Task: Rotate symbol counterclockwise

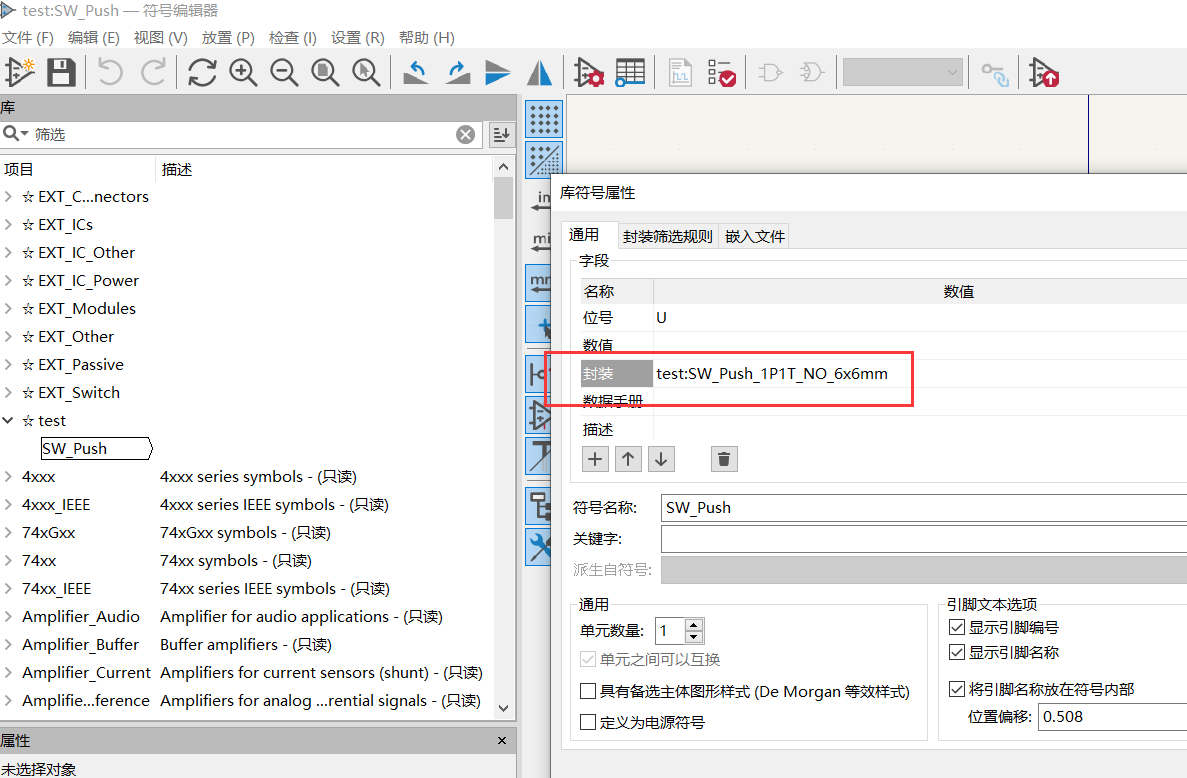Action: point(416,72)
